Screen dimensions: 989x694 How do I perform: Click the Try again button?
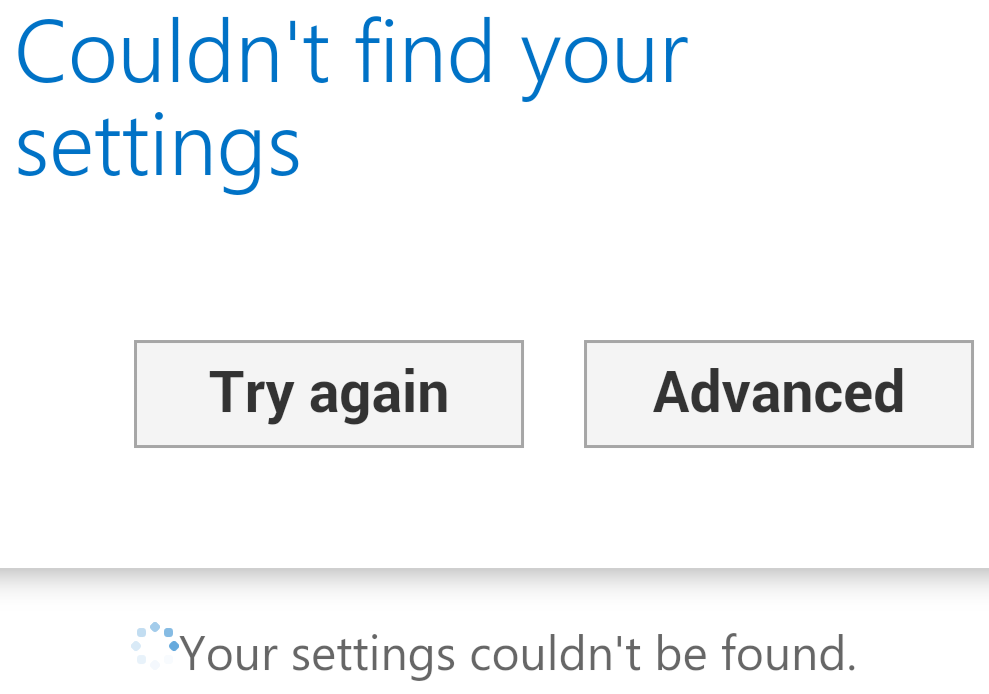pos(328,393)
